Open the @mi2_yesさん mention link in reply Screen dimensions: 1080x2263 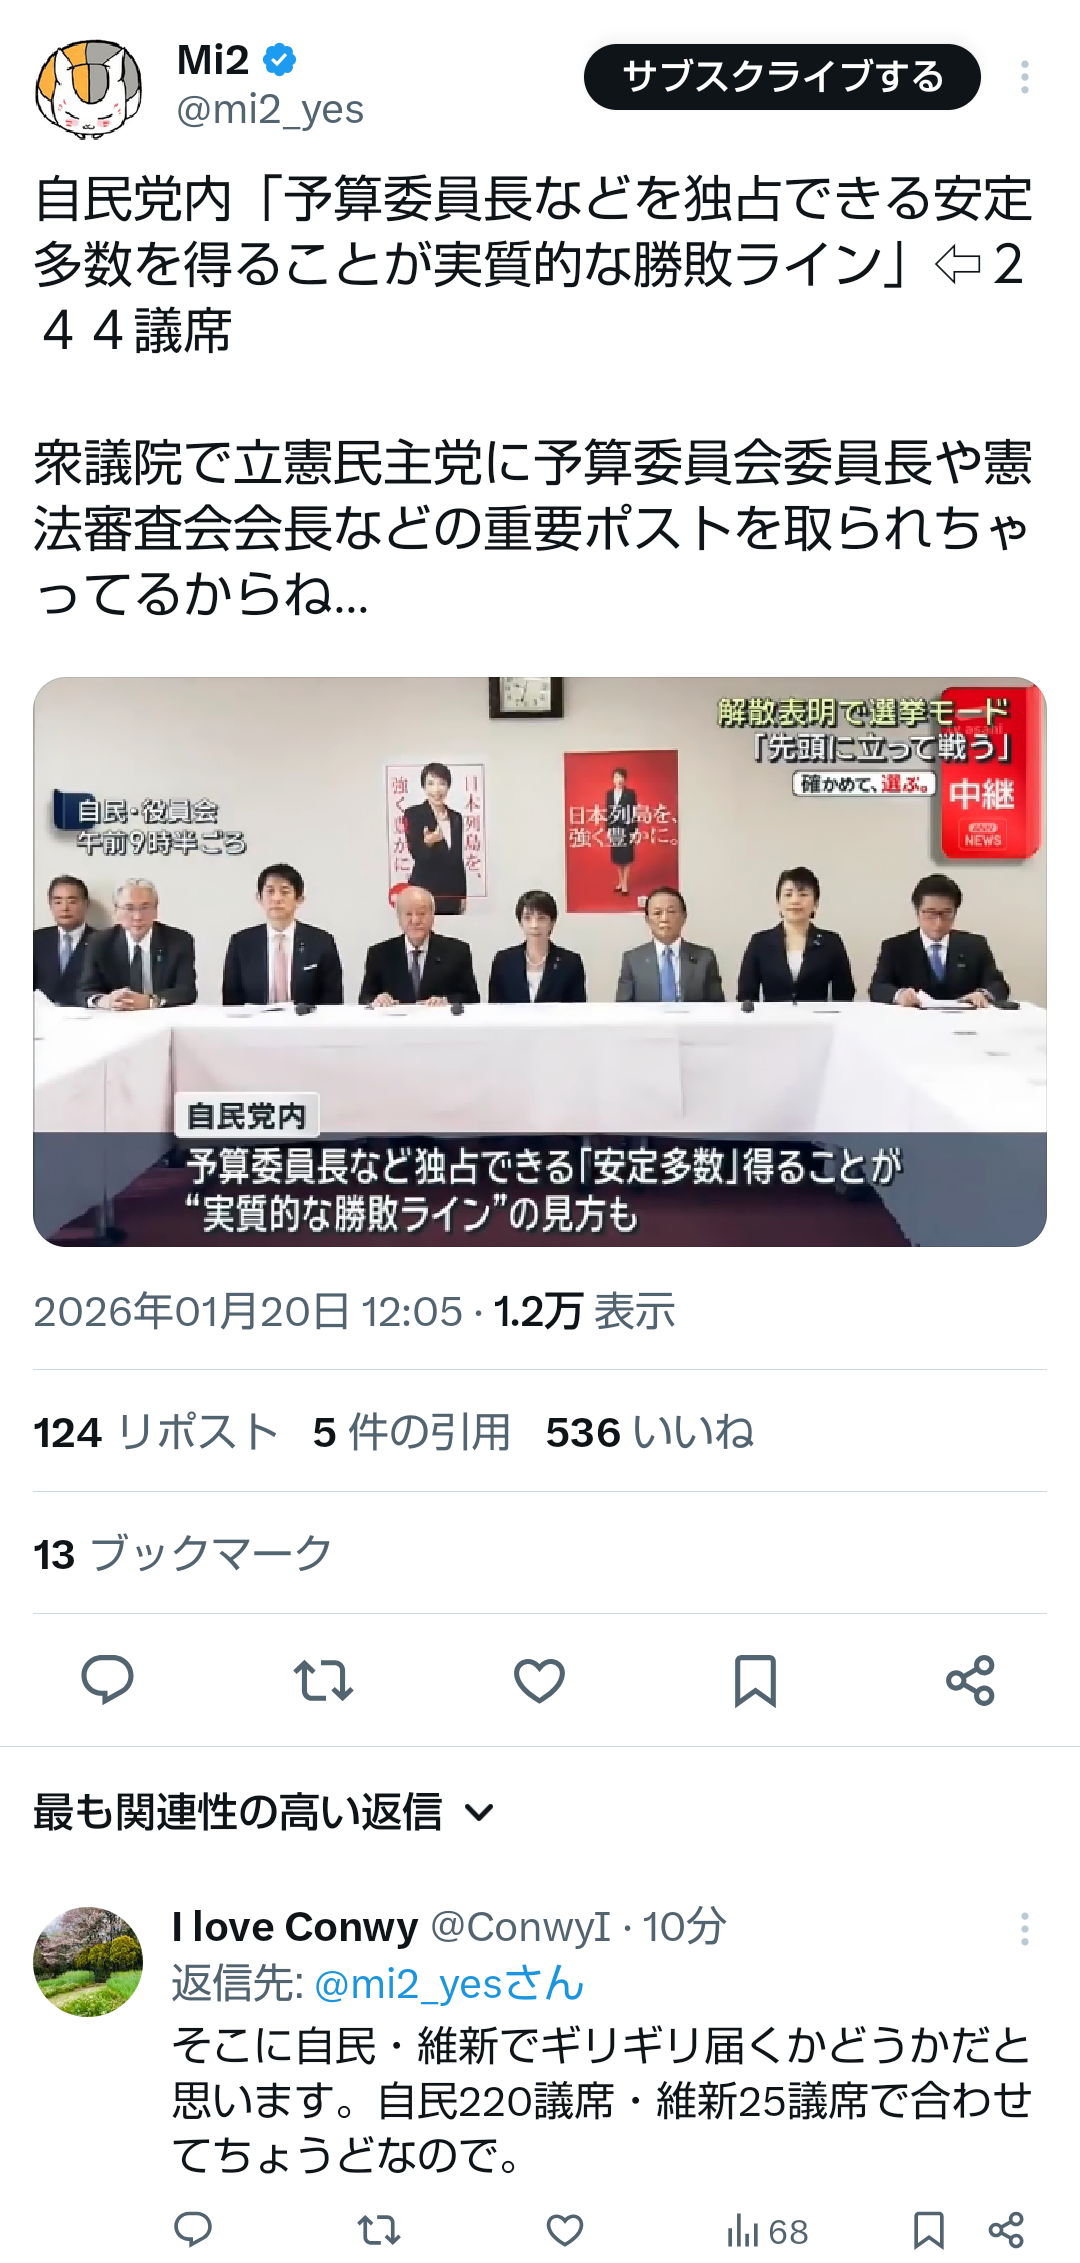[x=449, y=1984]
